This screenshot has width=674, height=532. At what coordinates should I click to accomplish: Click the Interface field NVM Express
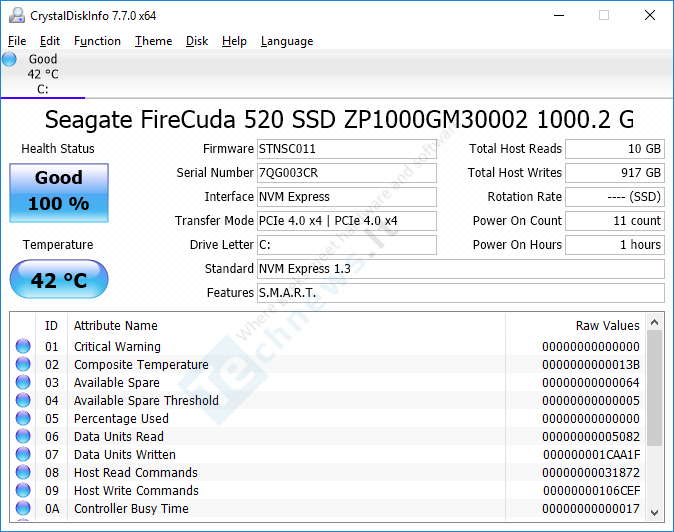coord(346,197)
